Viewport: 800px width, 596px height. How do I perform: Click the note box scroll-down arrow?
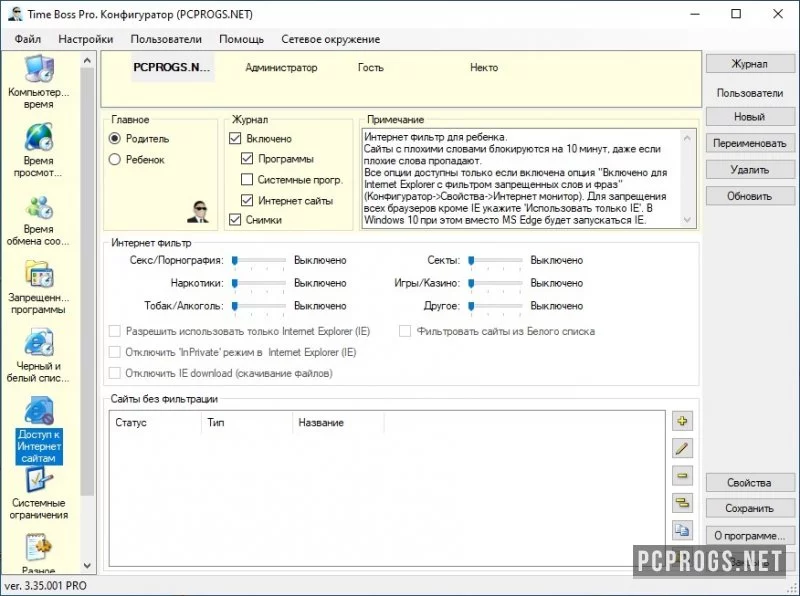687,220
